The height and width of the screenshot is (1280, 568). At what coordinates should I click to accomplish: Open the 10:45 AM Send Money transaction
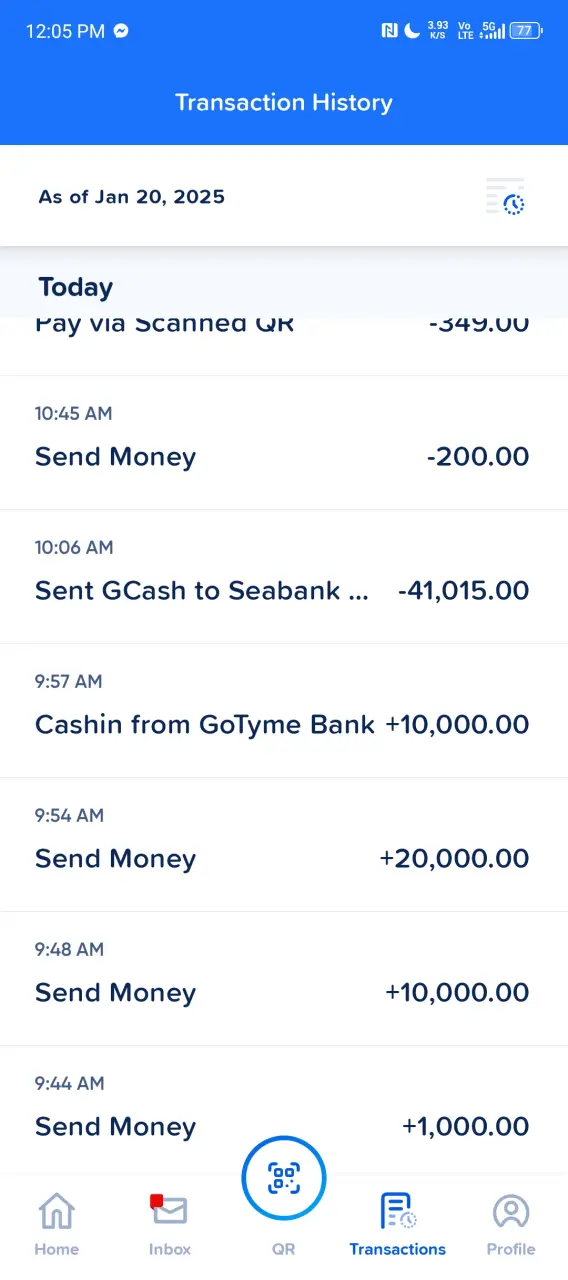(284, 443)
